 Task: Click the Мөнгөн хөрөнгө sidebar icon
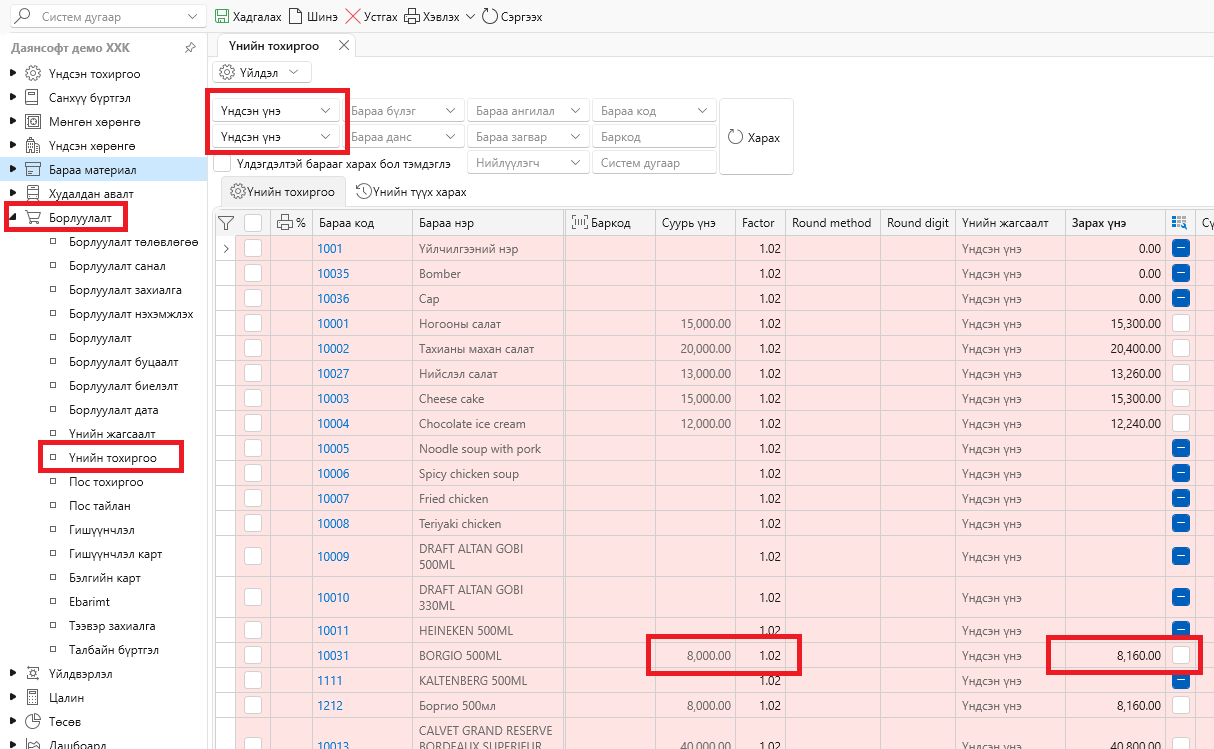click(x=32, y=122)
